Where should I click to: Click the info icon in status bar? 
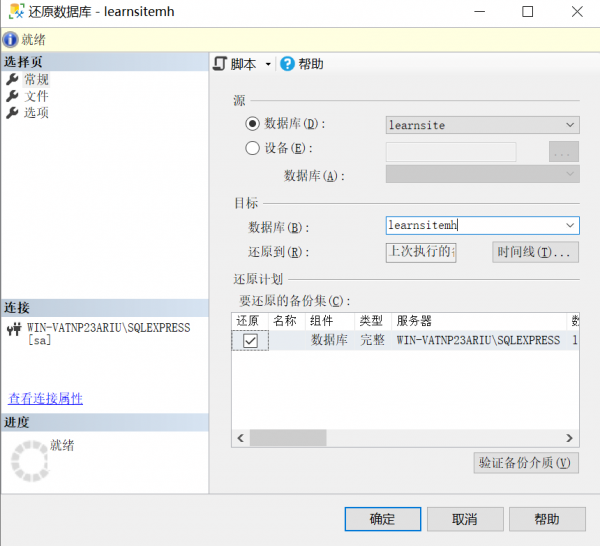click(x=10, y=40)
